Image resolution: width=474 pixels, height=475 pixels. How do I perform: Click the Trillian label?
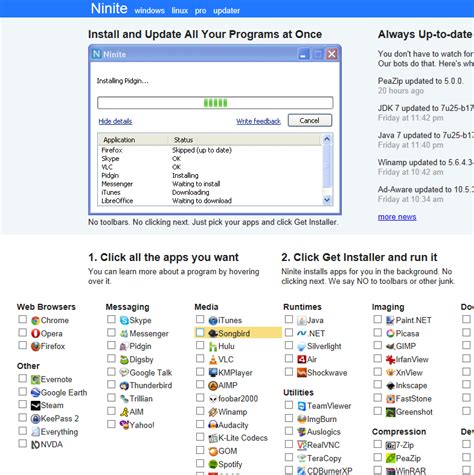(141, 399)
